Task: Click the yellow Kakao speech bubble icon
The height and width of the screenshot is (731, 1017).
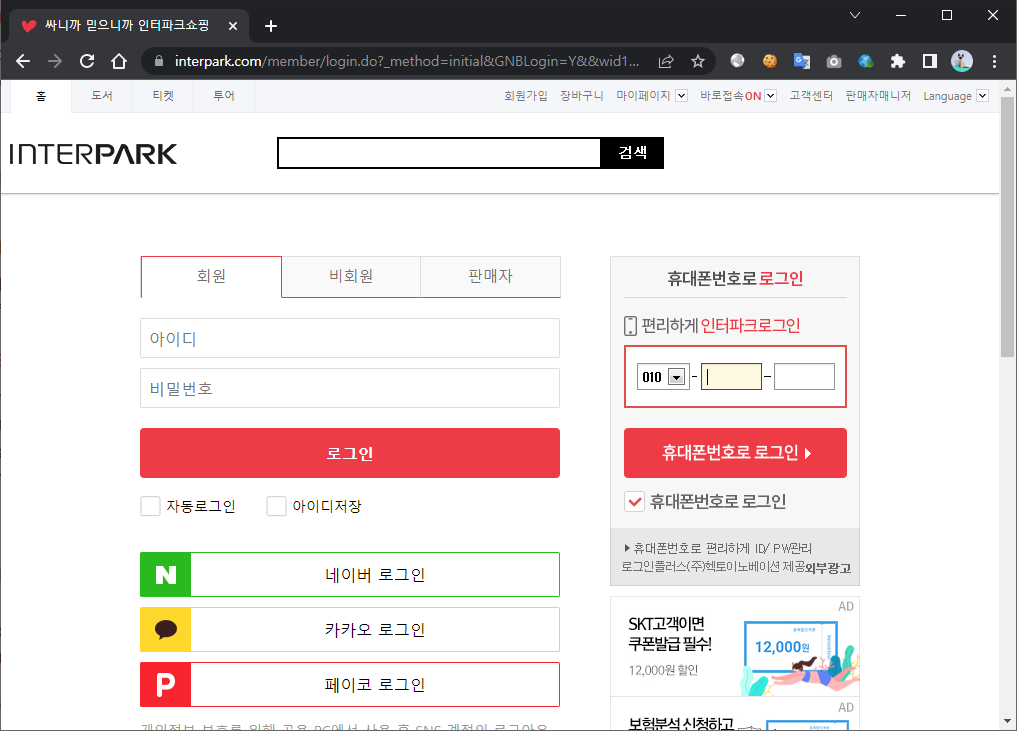Action: pyautogui.click(x=165, y=629)
